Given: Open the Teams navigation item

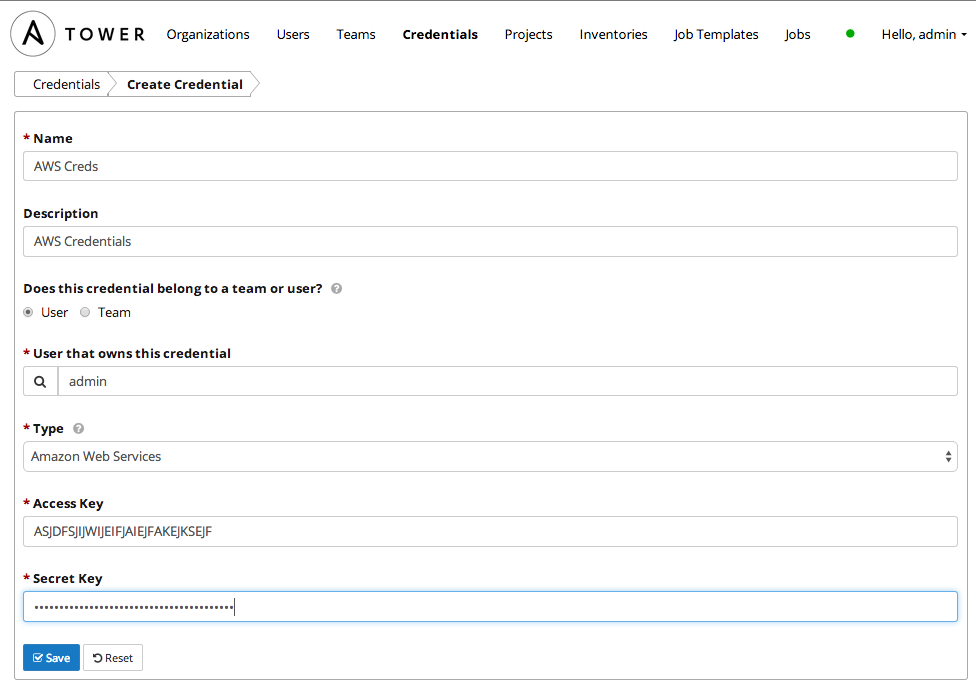Looking at the screenshot, I should point(355,34).
